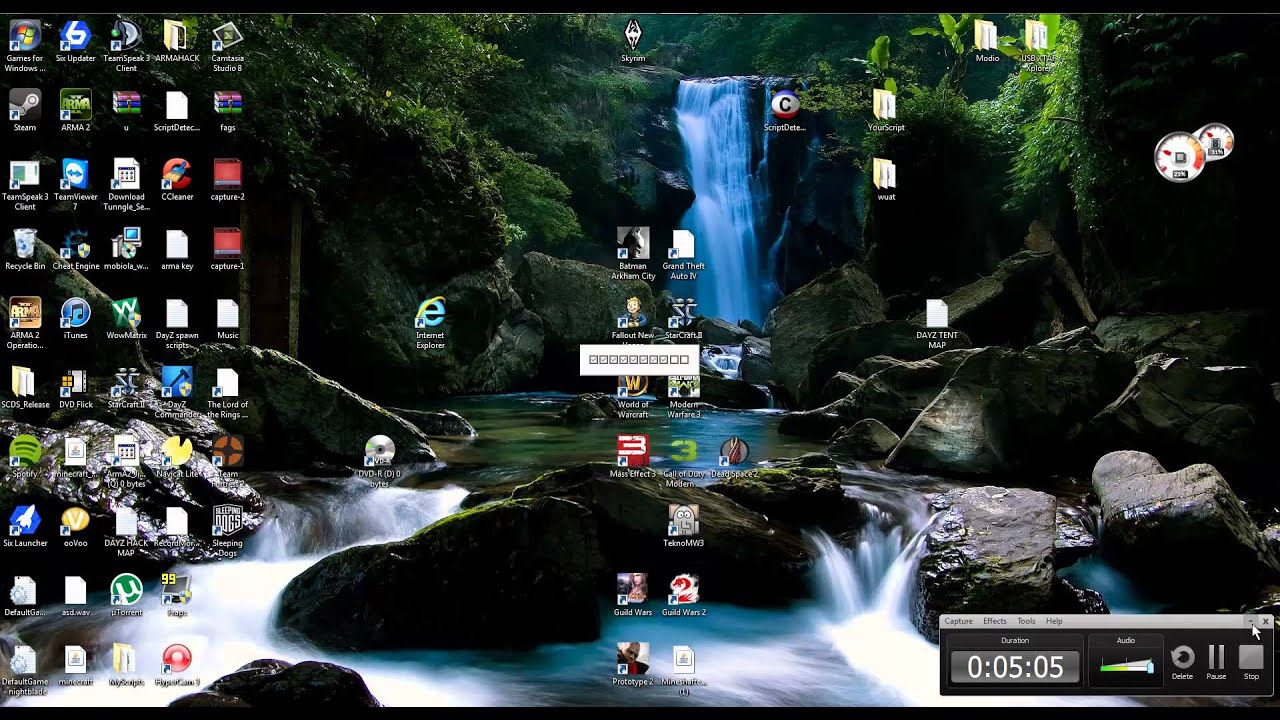Select the Skyrim desktop shortcut
Image resolution: width=1280 pixels, height=720 pixels.
(x=633, y=42)
